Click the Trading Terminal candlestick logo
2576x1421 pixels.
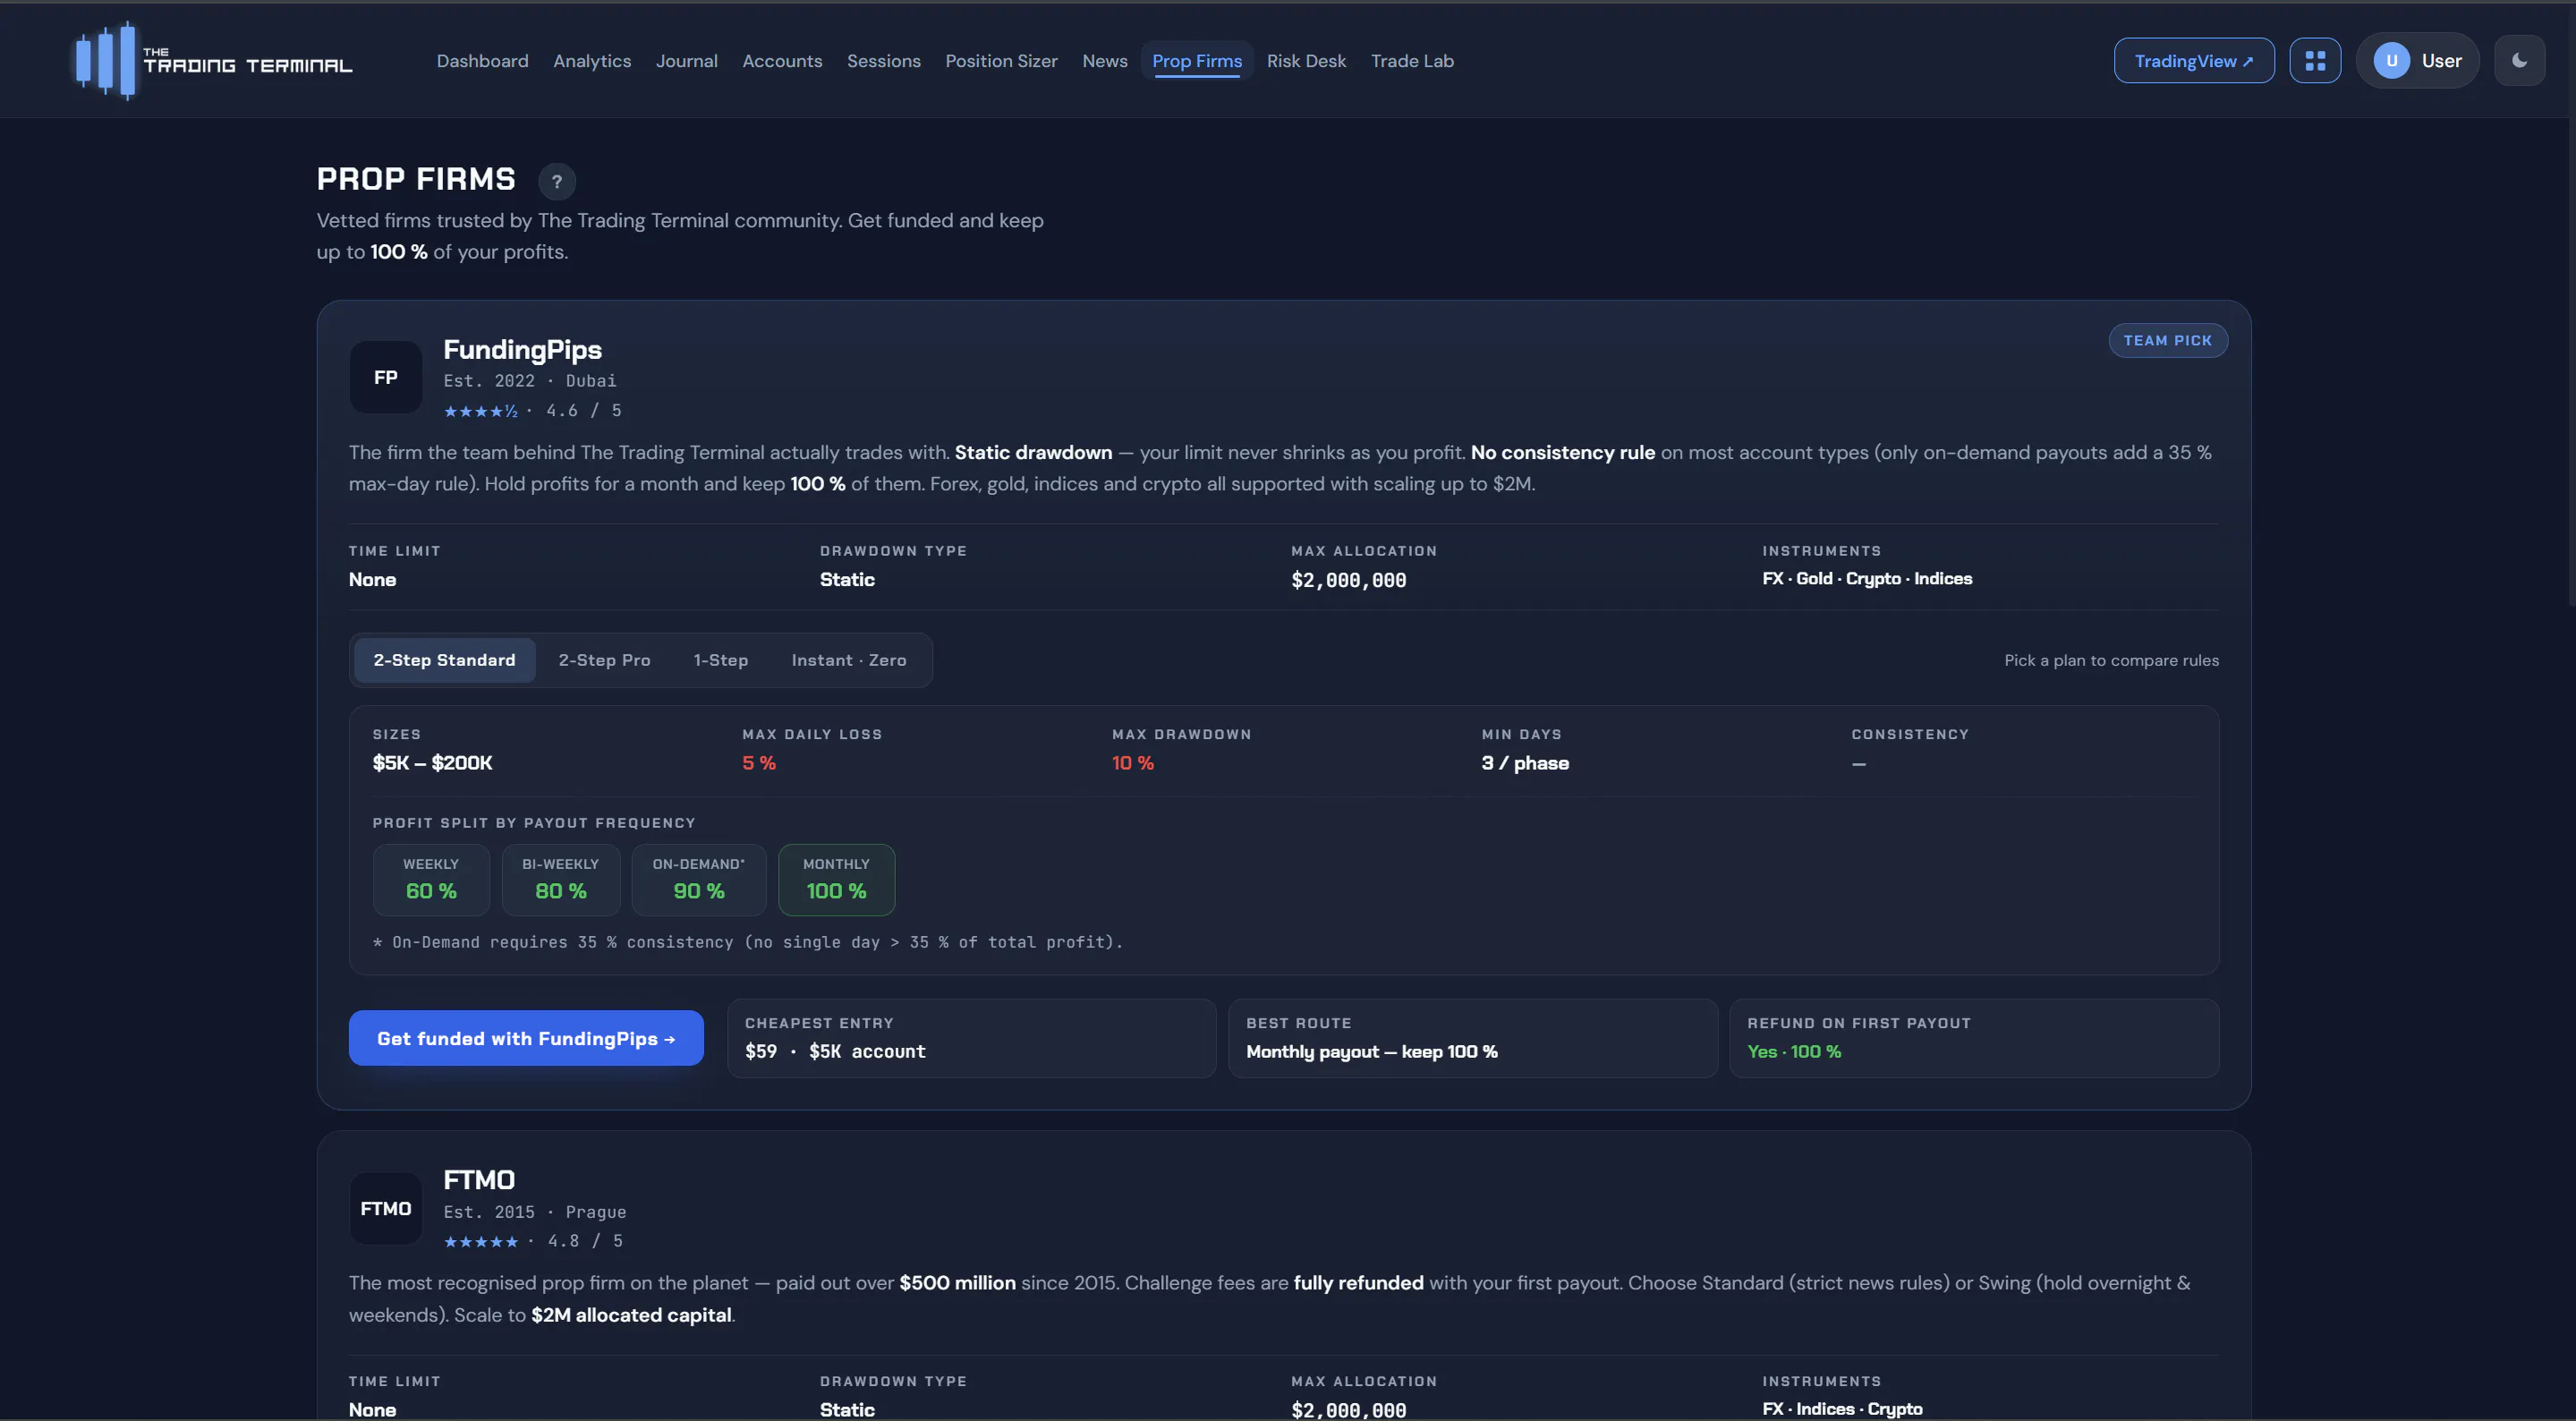click(106, 60)
